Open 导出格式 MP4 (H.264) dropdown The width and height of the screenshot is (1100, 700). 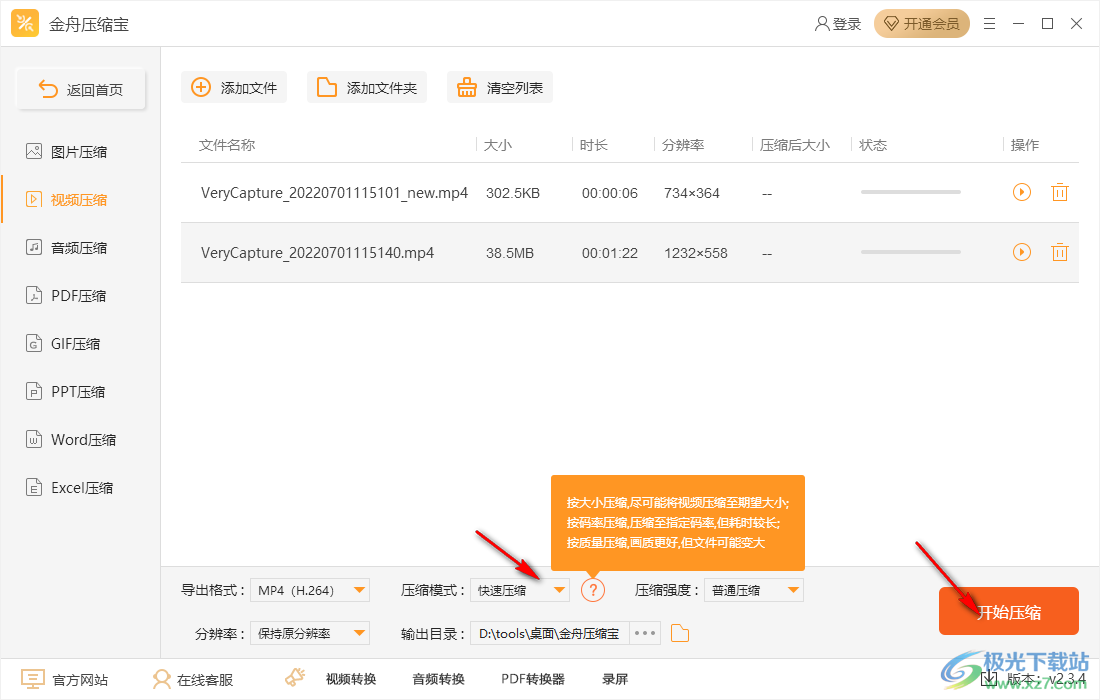pyautogui.click(x=309, y=591)
